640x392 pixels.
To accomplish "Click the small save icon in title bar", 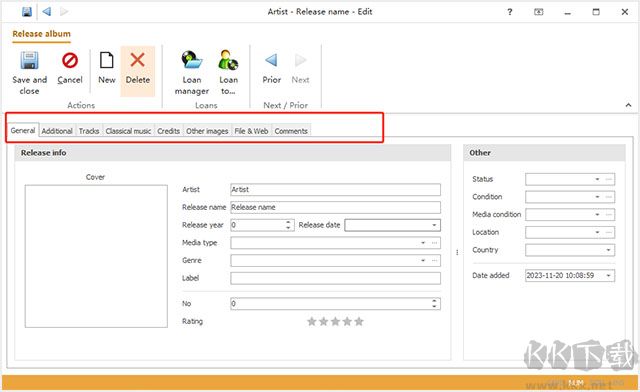I will tap(27, 12).
